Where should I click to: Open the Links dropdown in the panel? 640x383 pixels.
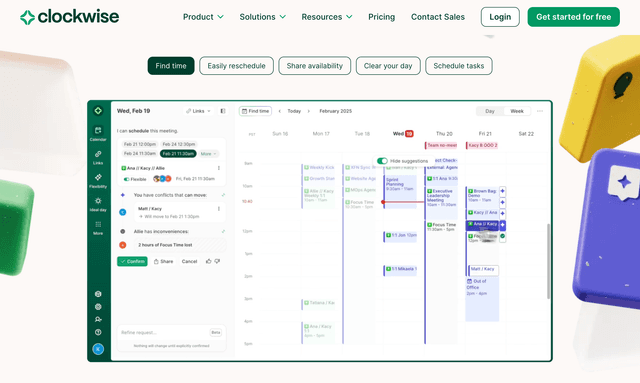(199, 111)
